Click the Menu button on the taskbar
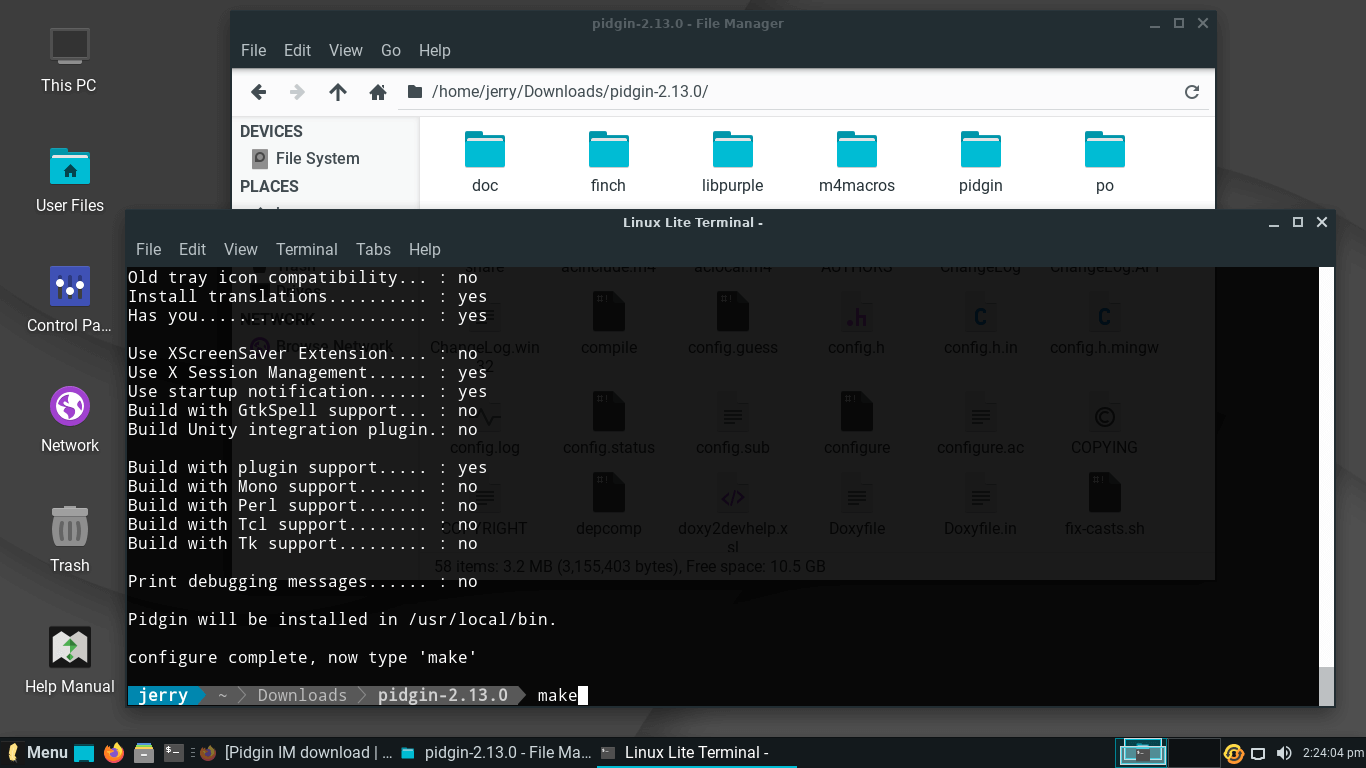 pos(37,752)
